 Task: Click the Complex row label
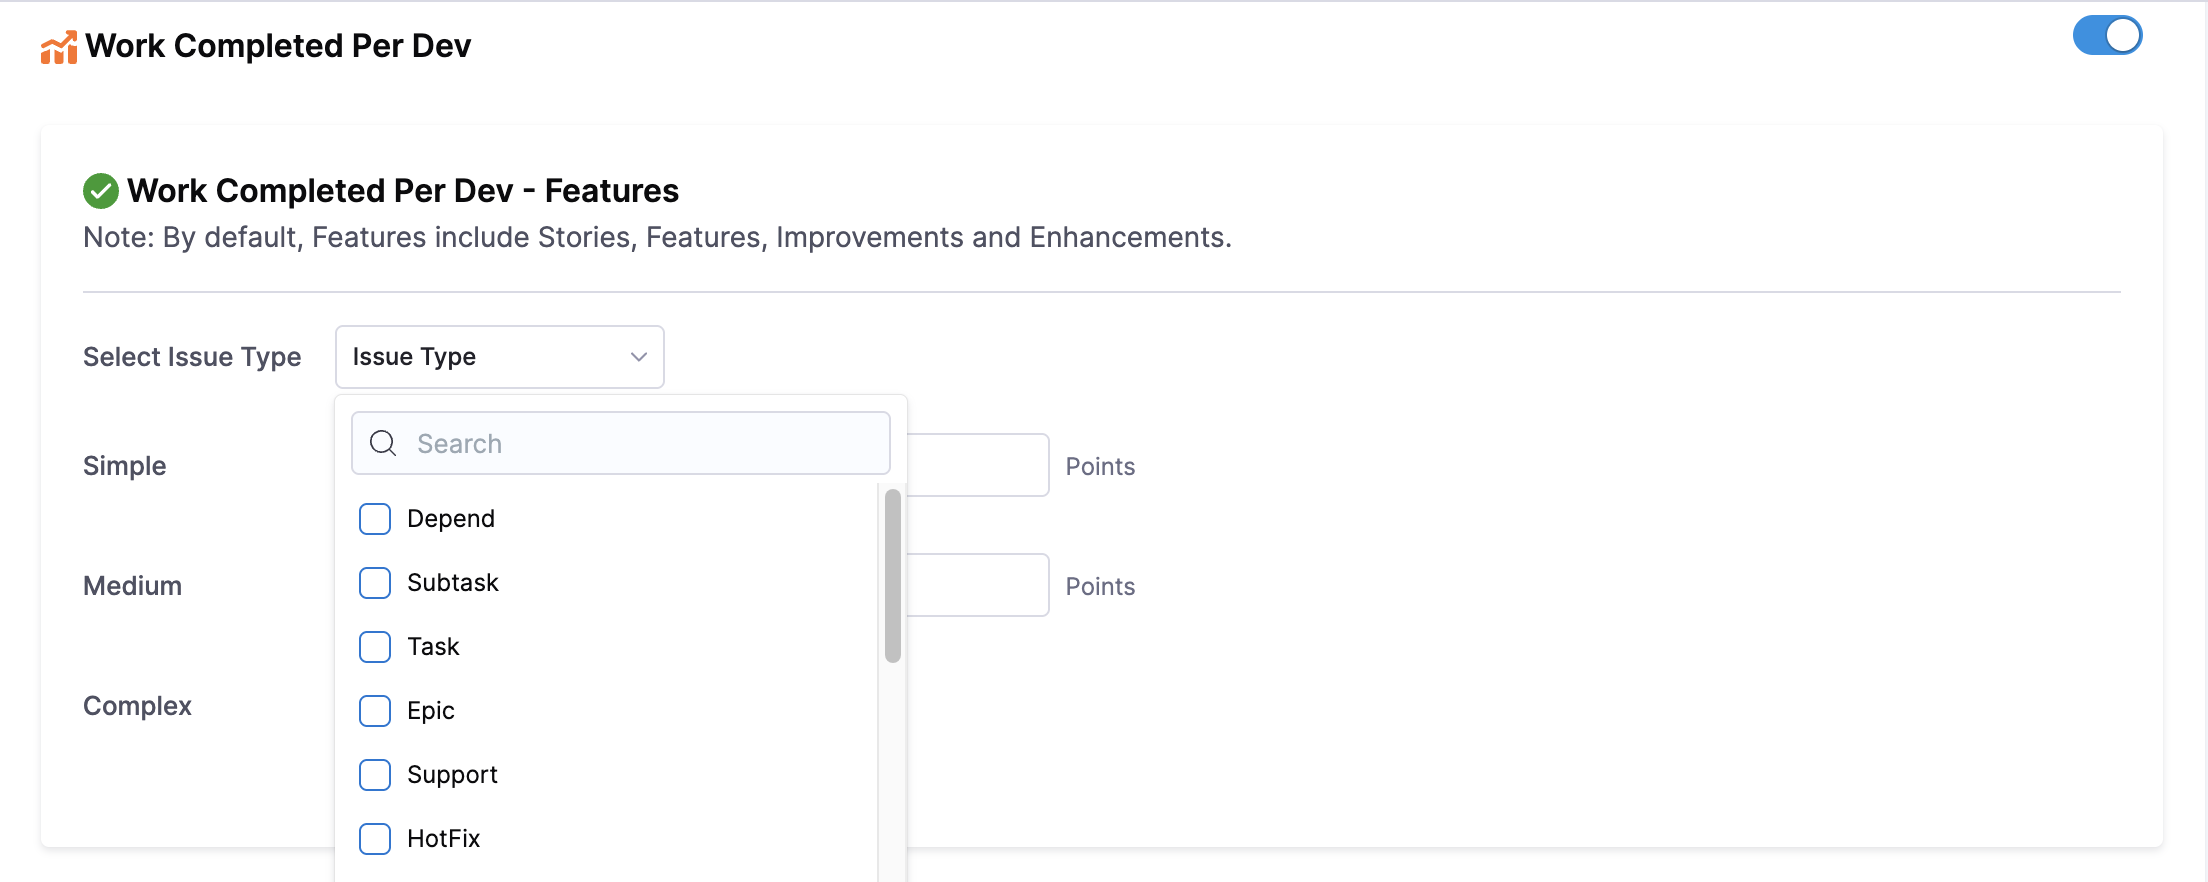click(137, 706)
